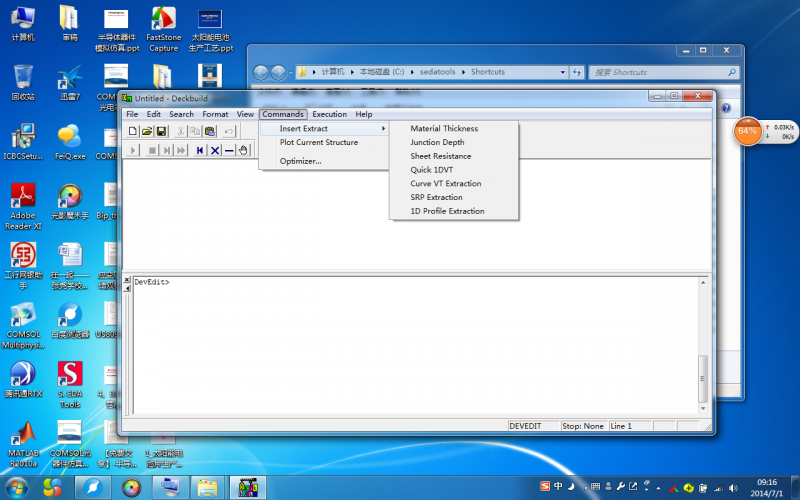Open the View menu

click(245, 114)
